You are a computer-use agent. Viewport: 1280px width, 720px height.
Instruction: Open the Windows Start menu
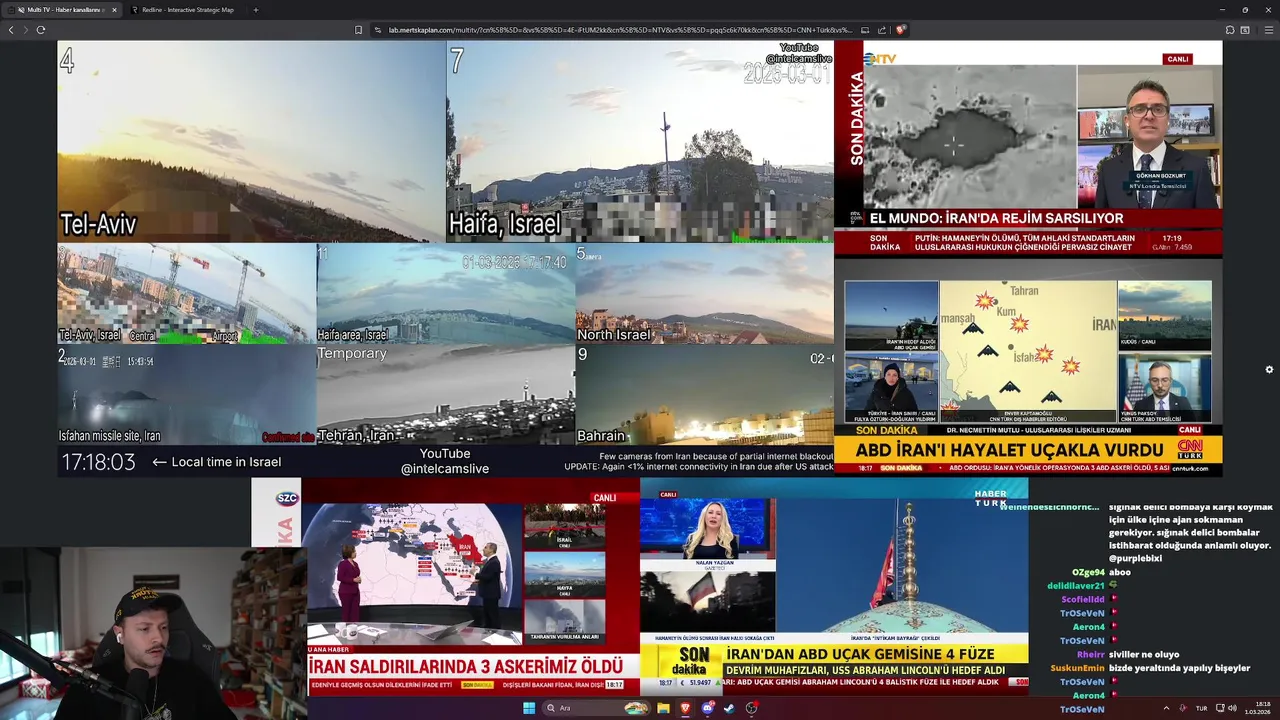529,708
